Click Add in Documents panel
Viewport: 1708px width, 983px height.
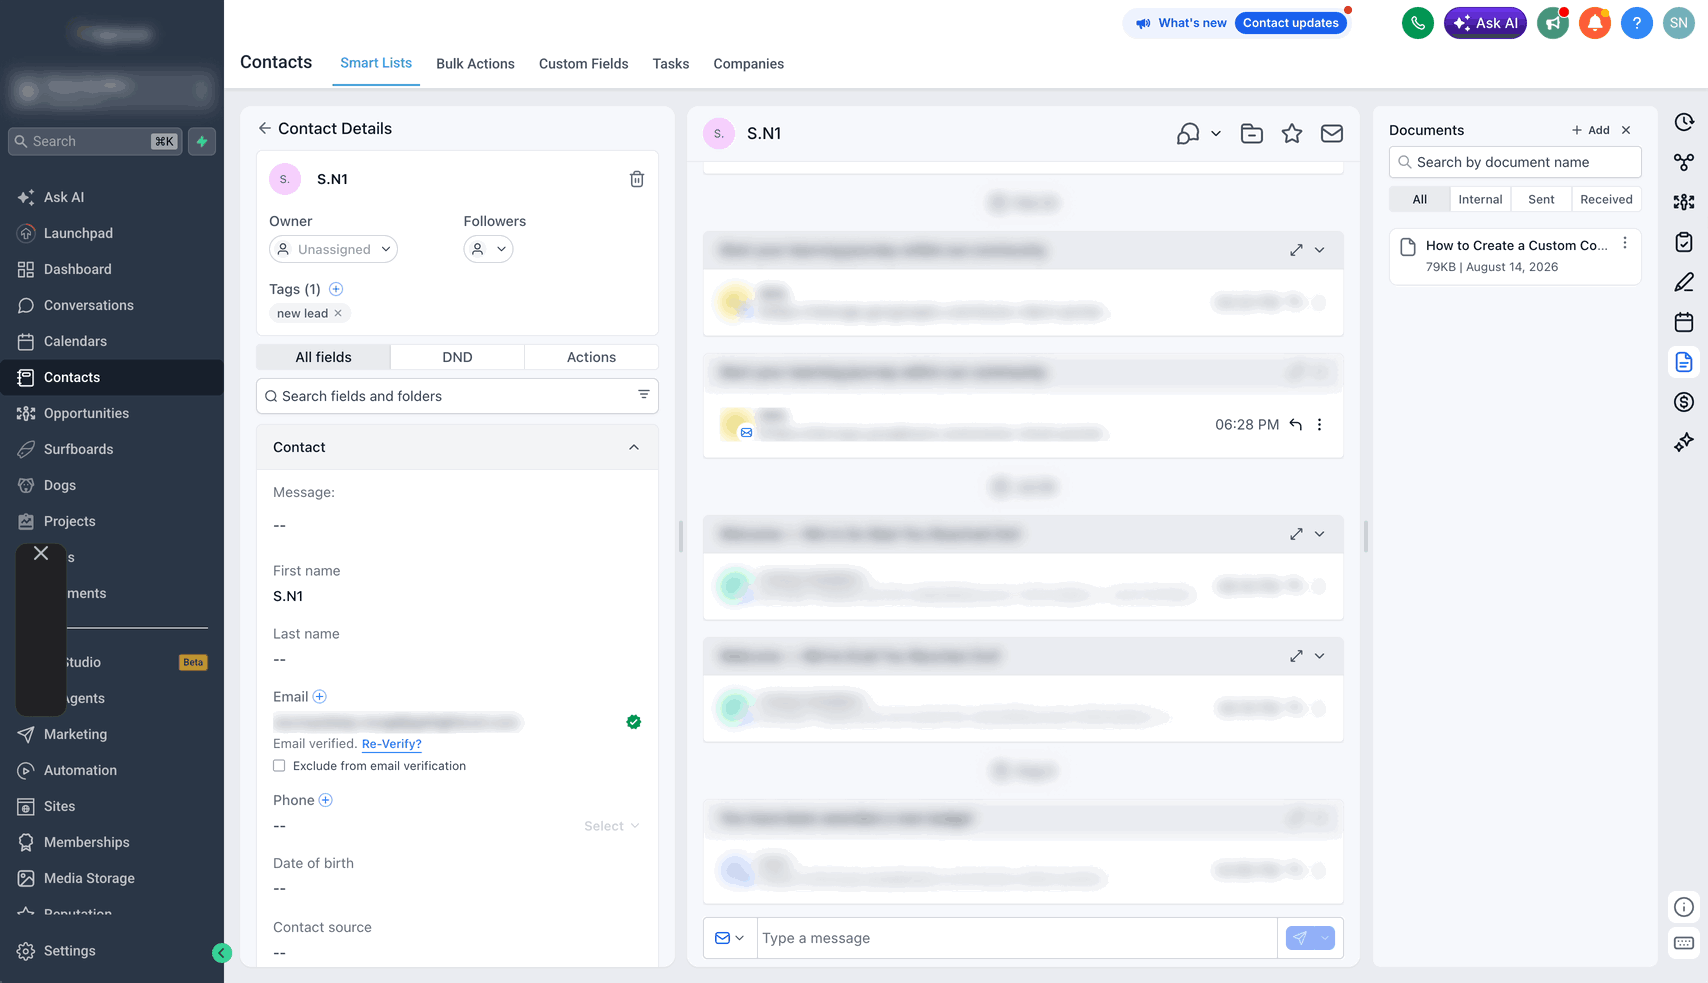point(1591,130)
